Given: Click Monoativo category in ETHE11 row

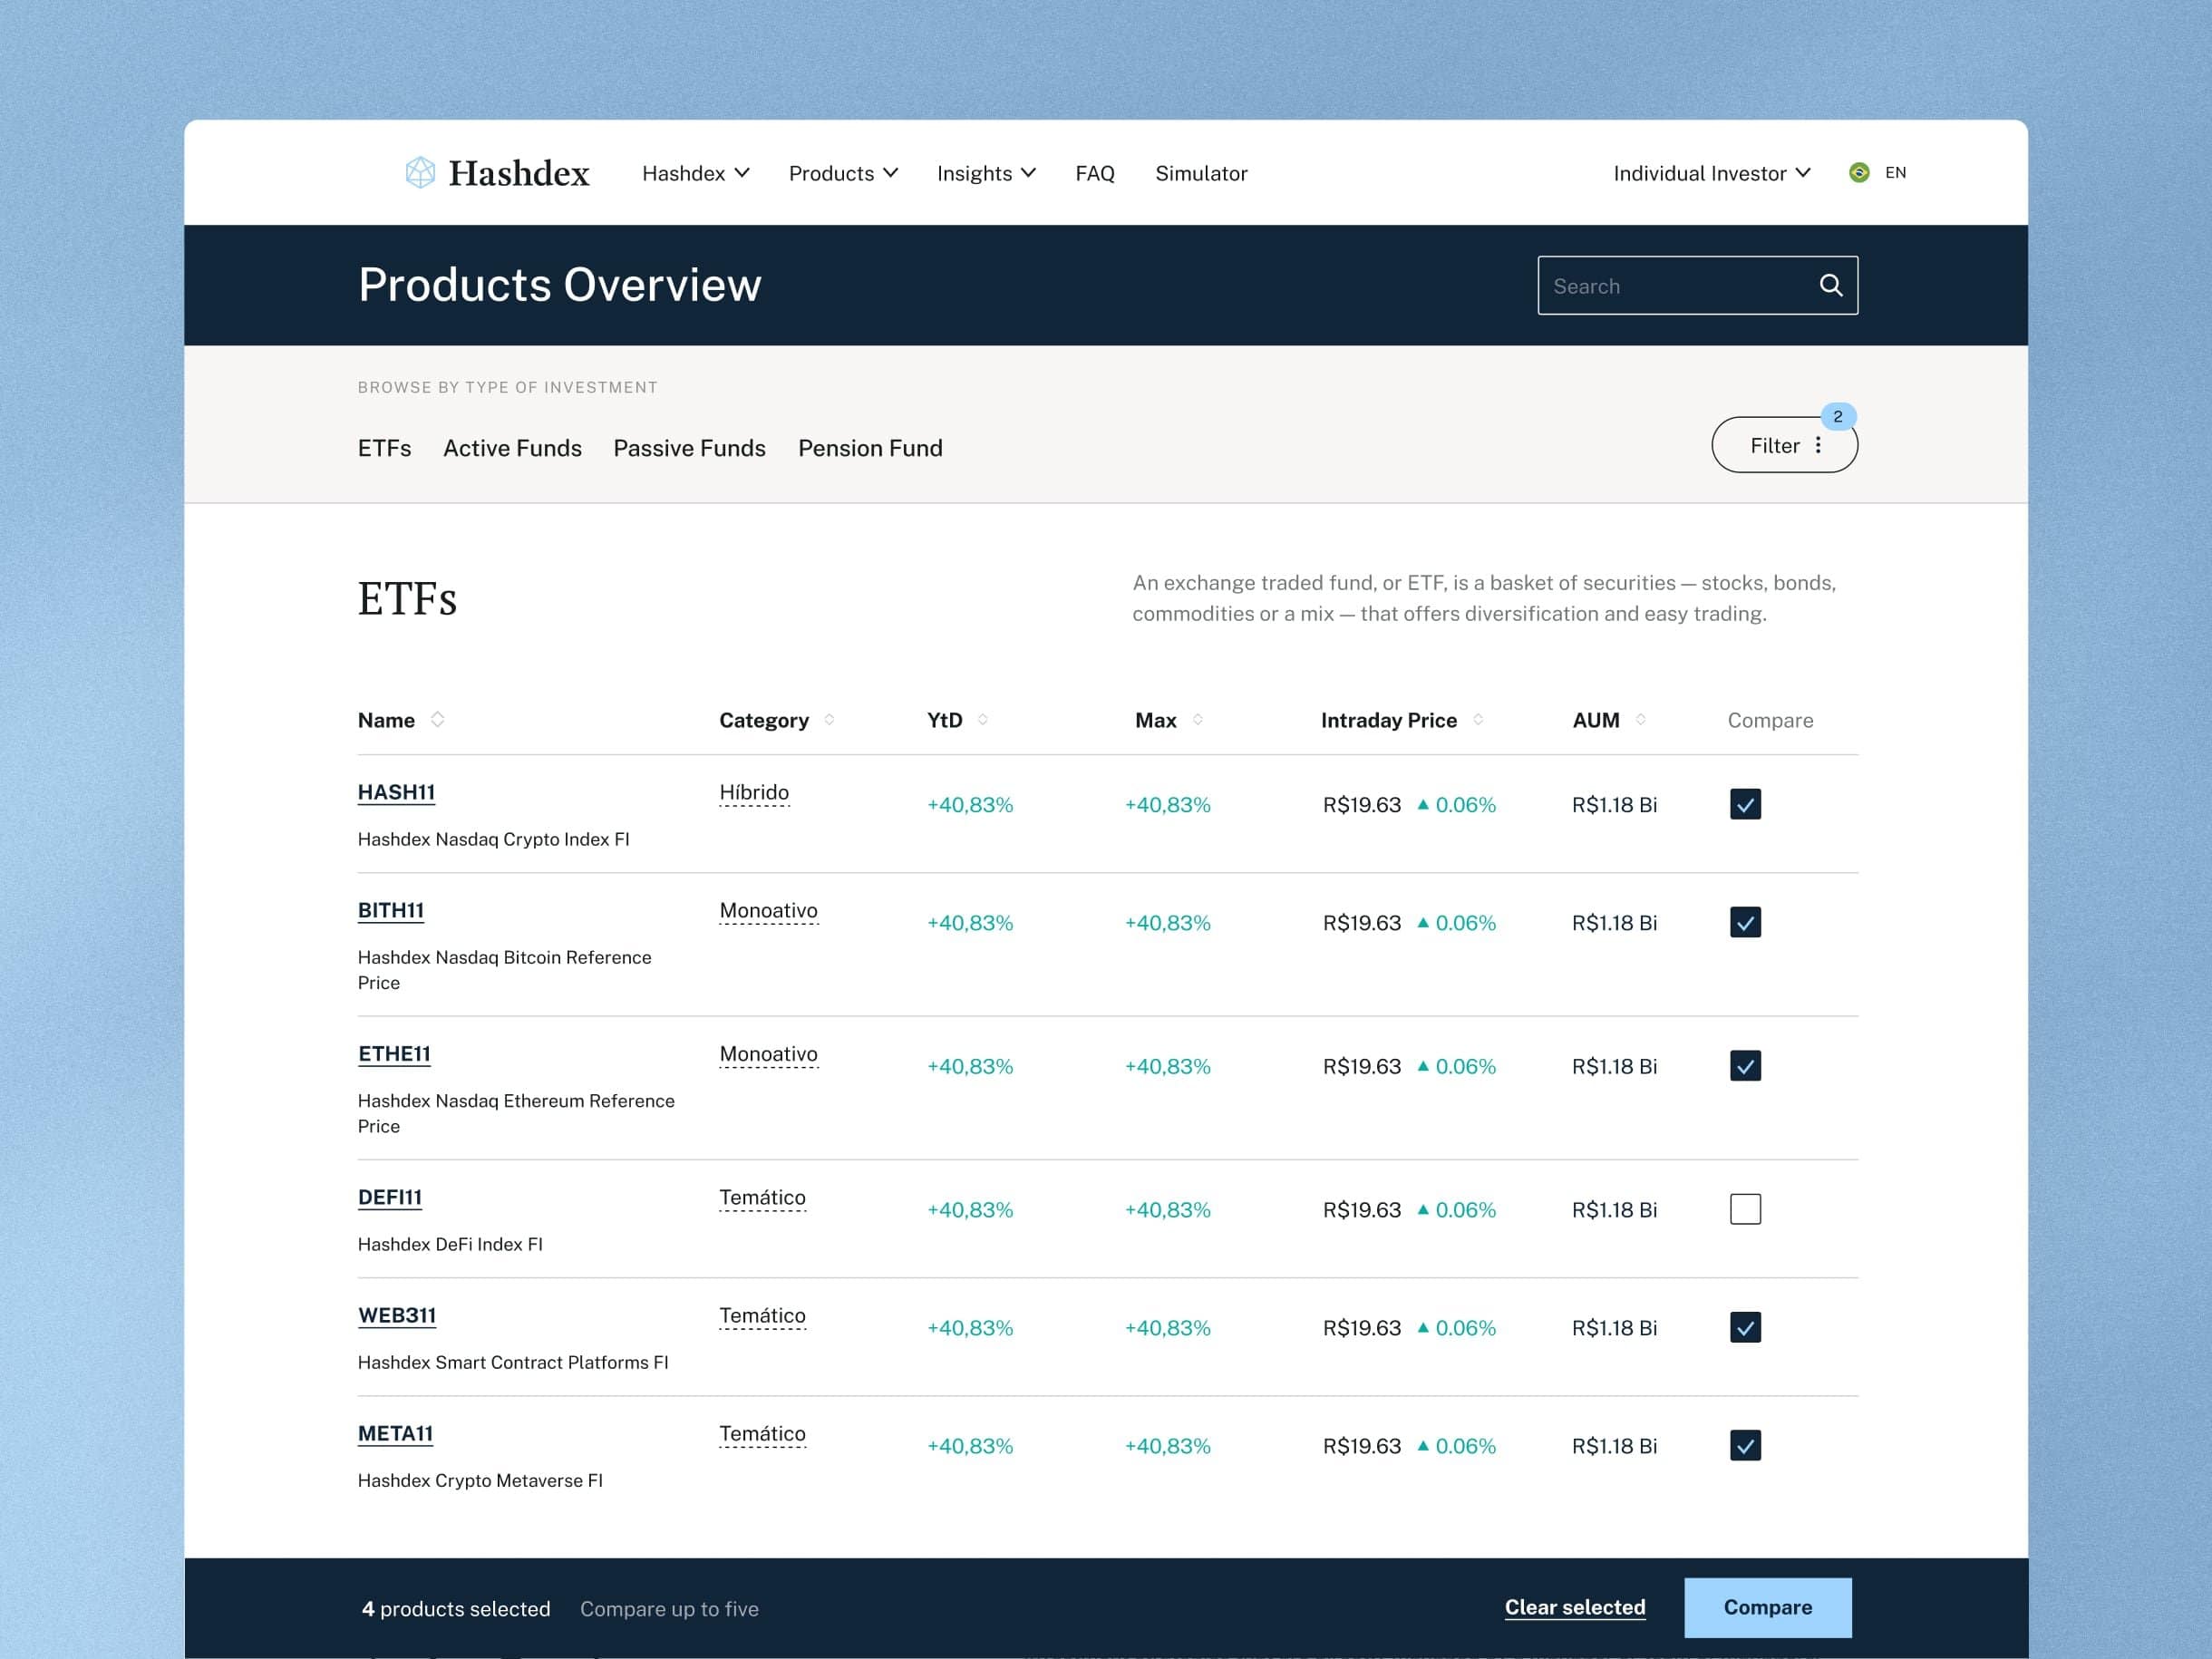Looking at the screenshot, I should [x=768, y=1055].
